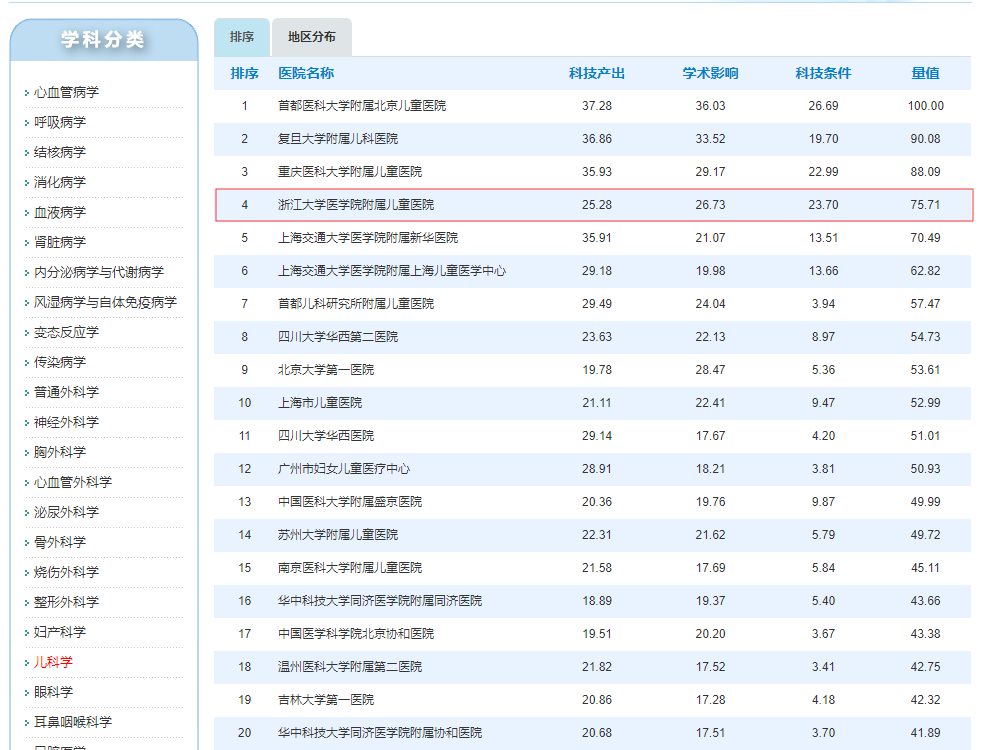Go to 变态反应学 category
The width and height of the screenshot is (986, 750).
pos(66,332)
